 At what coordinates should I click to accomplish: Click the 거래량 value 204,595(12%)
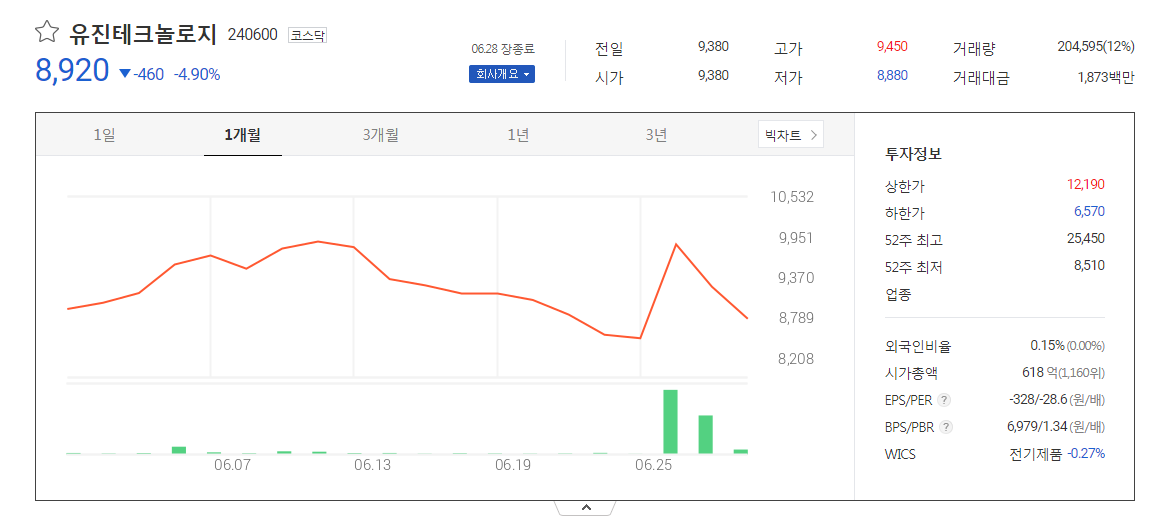[1096, 46]
